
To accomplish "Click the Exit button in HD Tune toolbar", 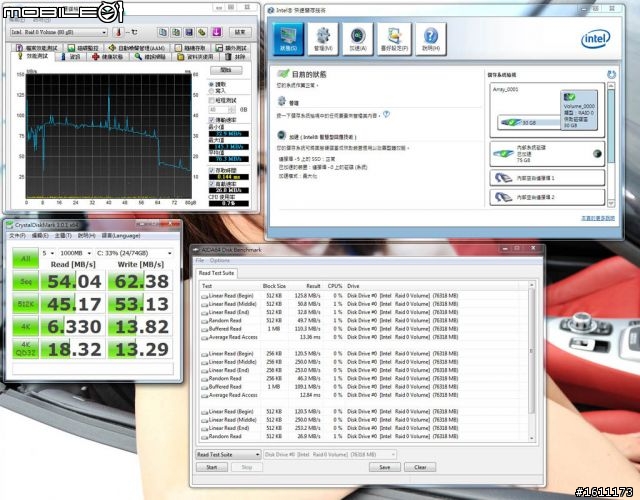I will pos(240,32).
